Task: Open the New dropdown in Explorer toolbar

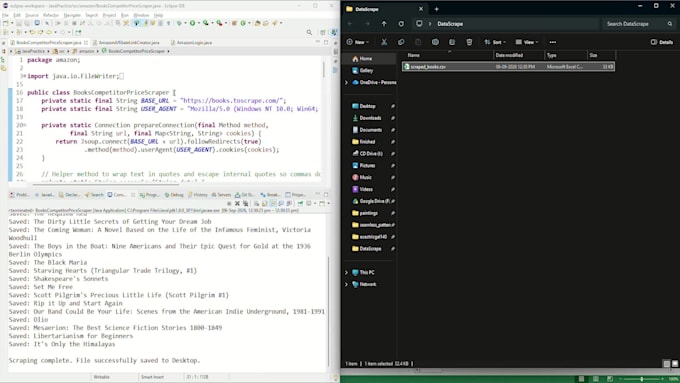Action: point(358,42)
